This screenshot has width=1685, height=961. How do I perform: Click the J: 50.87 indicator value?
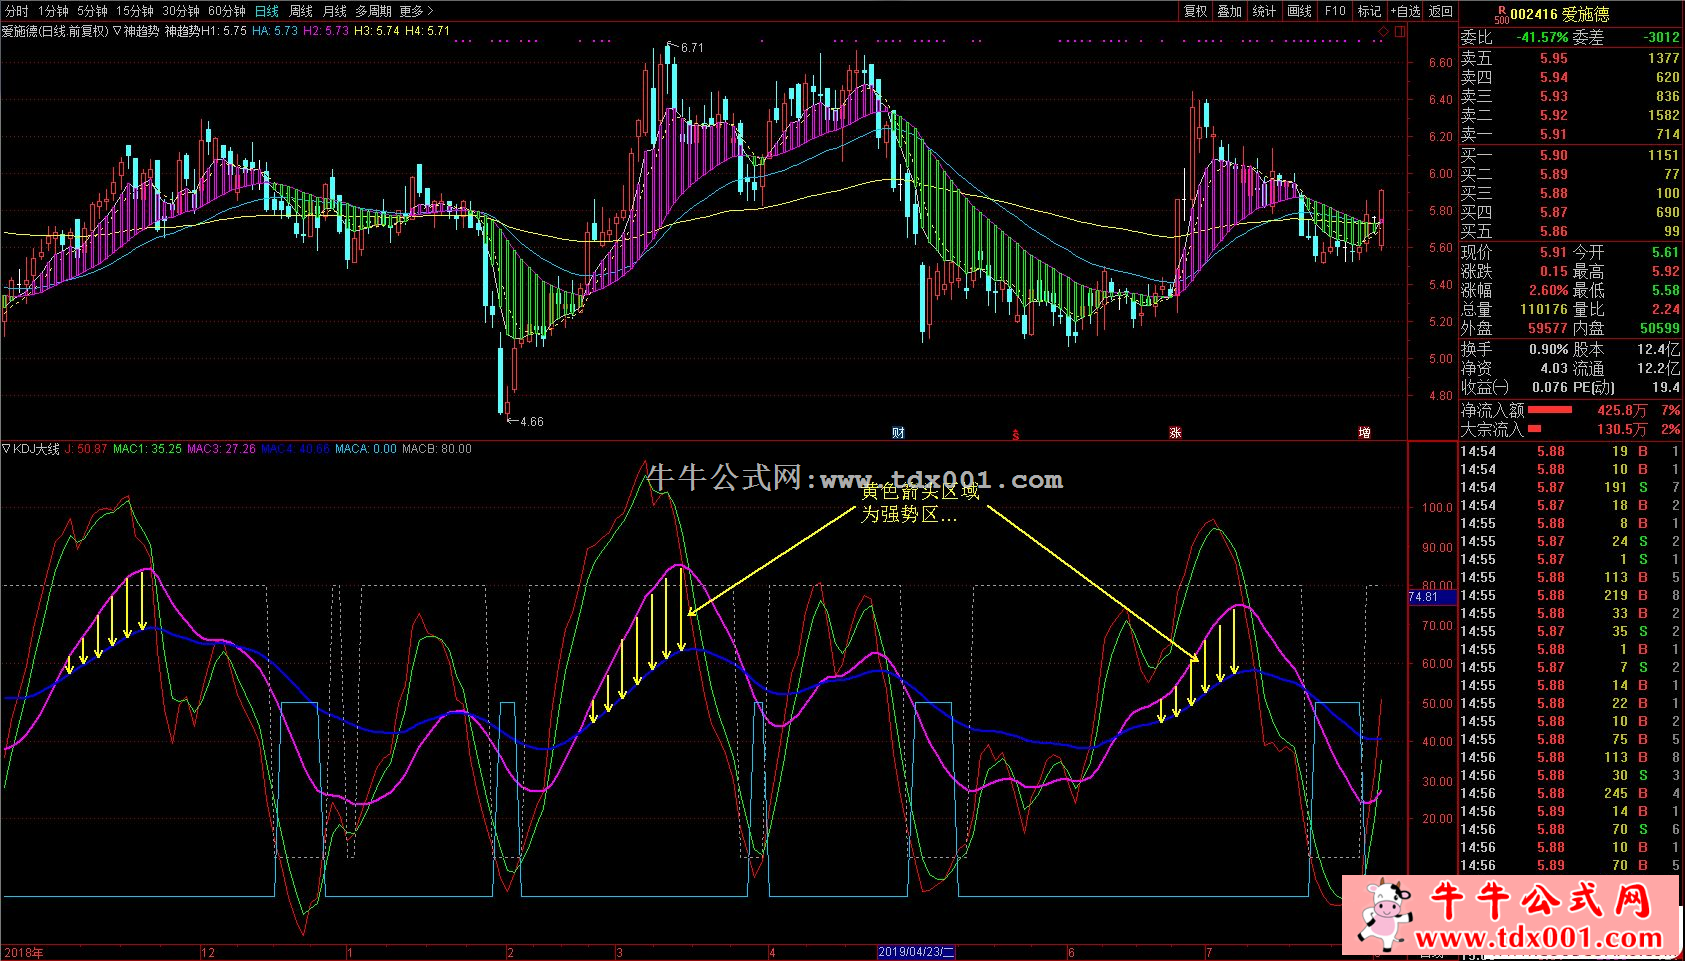(86, 449)
